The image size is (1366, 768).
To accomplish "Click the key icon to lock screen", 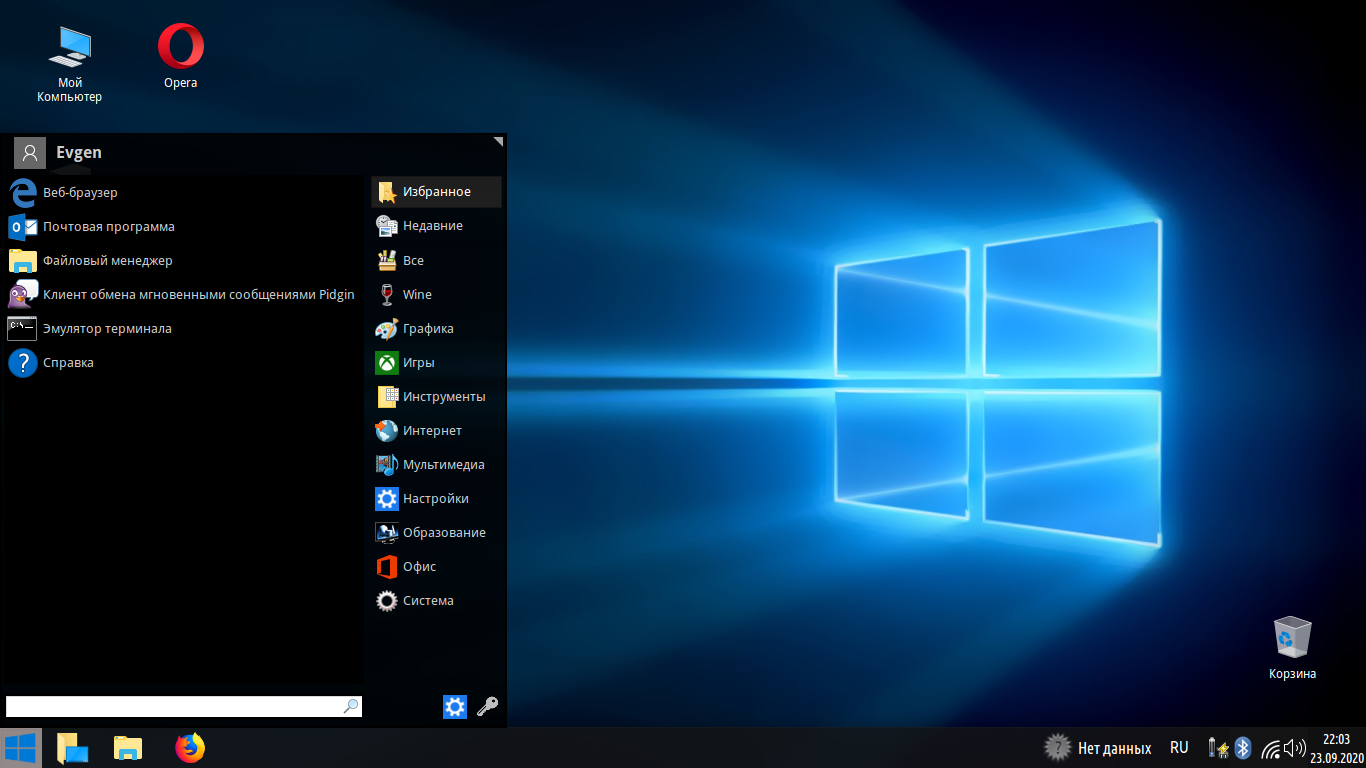I will 487,707.
